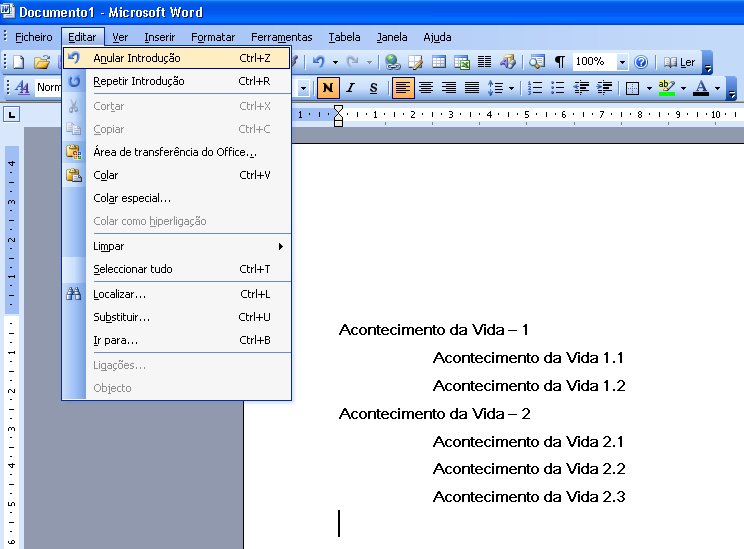Click the Insert Hyperlink globe icon
This screenshot has height=549, width=744.
tap(392, 62)
